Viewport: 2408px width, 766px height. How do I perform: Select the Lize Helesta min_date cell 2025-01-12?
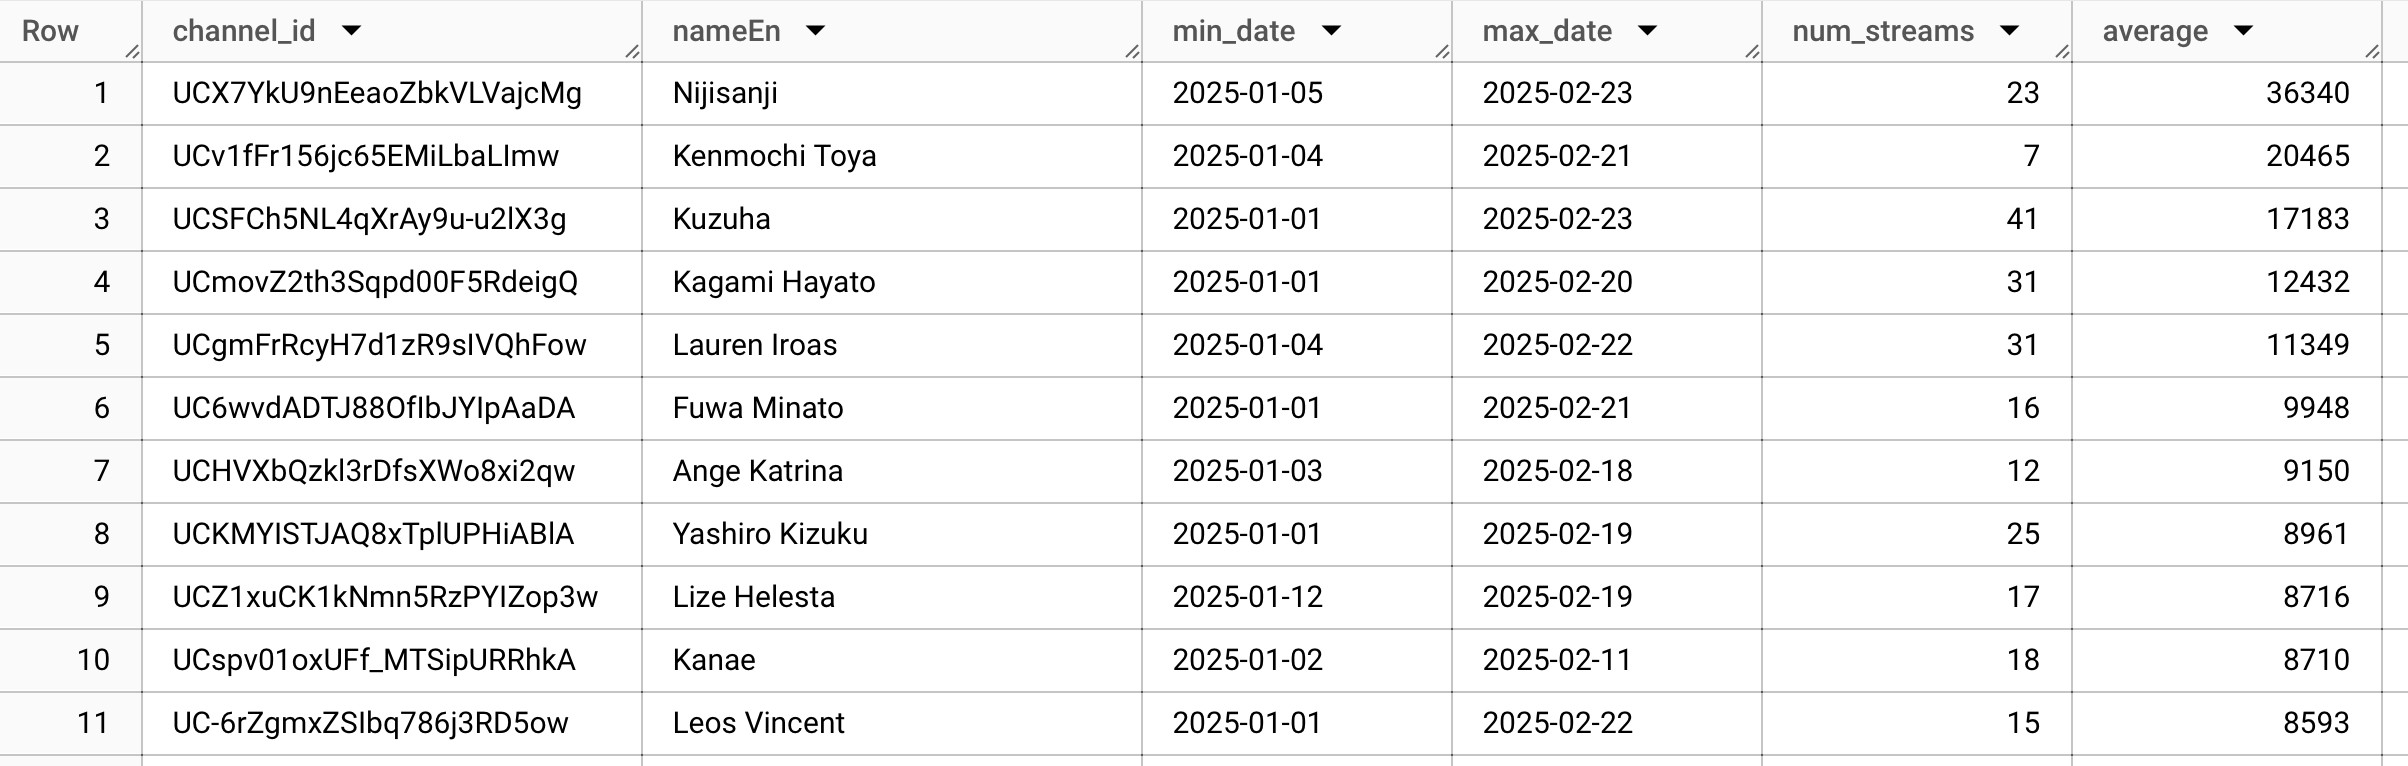coord(1296,598)
